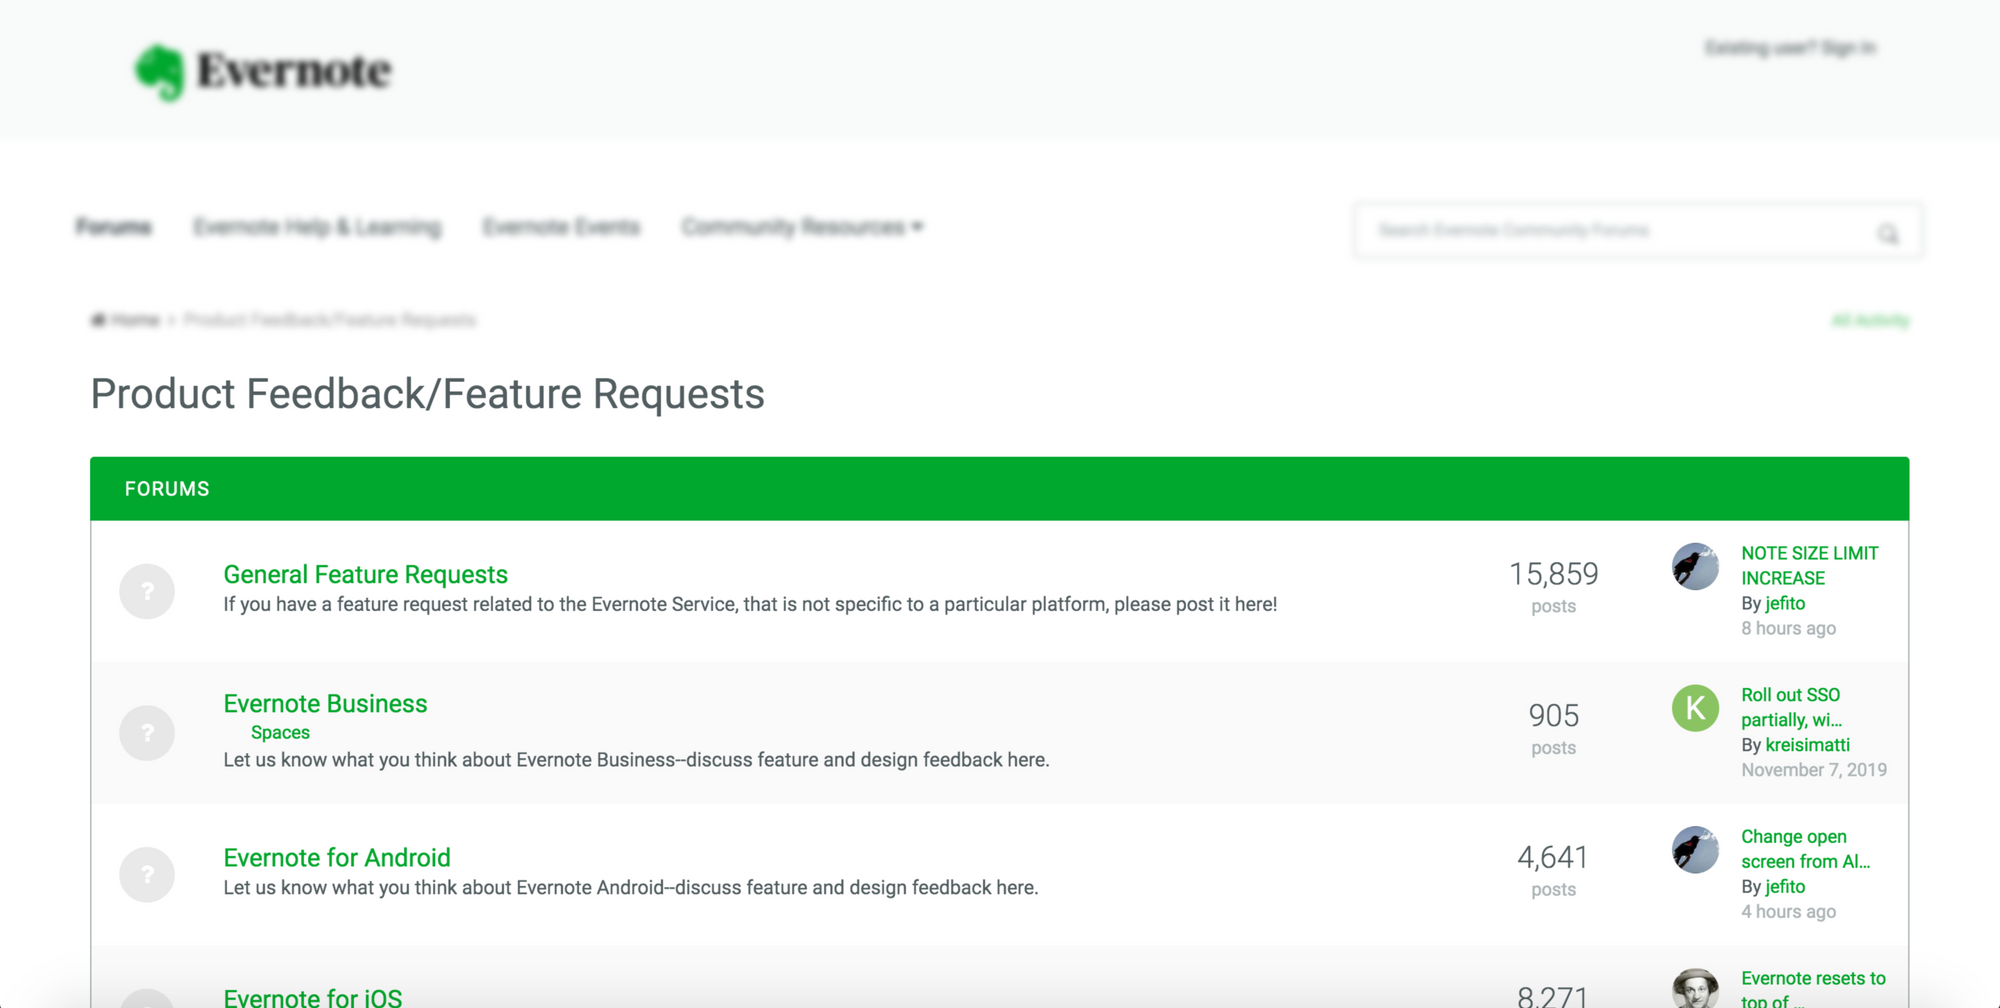The image size is (2000, 1008).
Task: Open Evernote Events menu item
Action: click(561, 227)
